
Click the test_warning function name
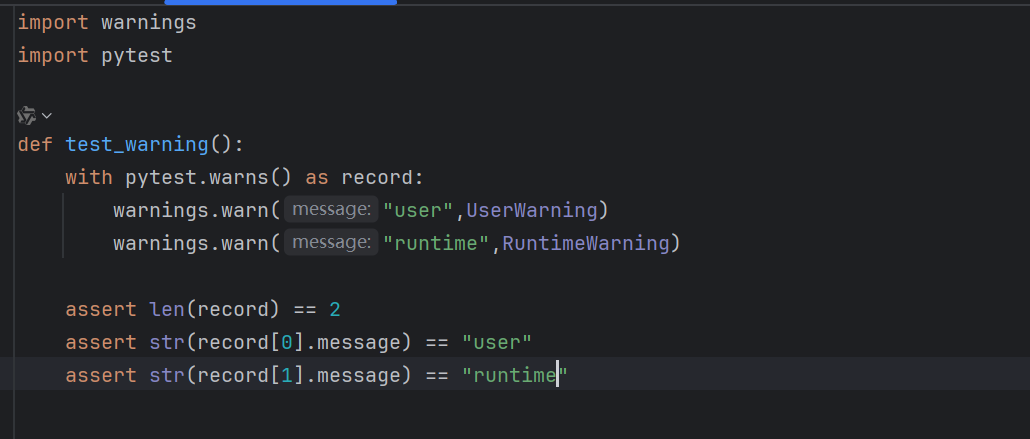137,145
